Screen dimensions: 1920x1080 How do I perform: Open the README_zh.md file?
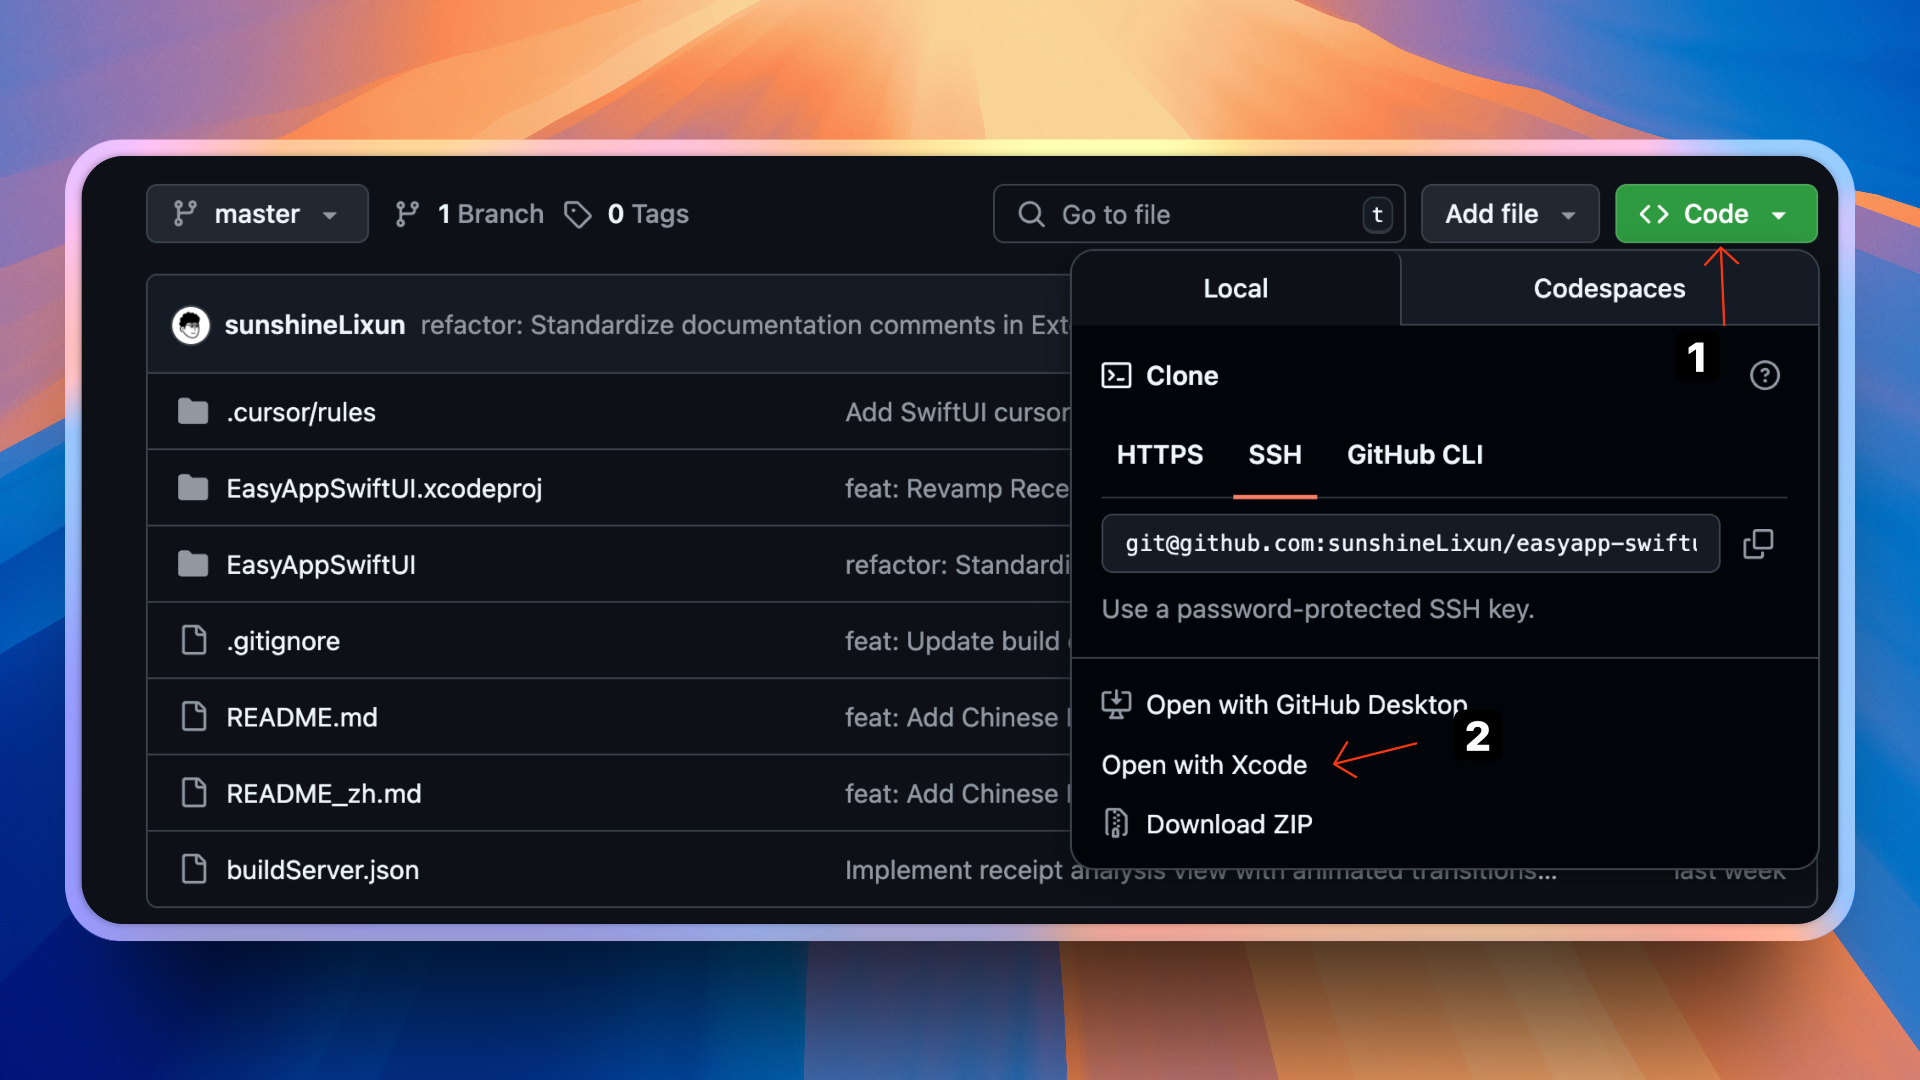[323, 794]
